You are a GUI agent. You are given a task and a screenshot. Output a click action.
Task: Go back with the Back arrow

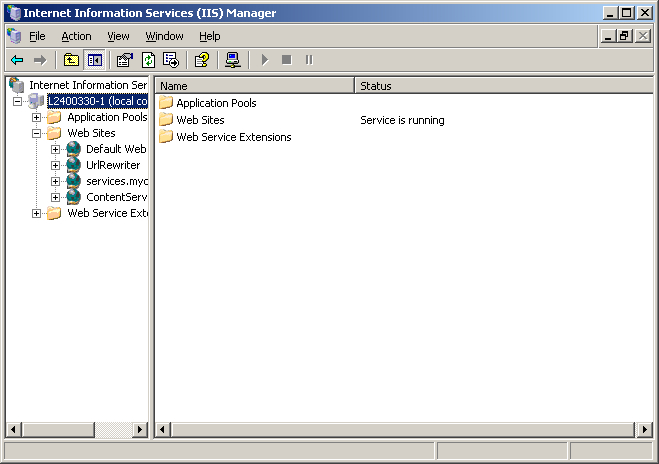point(18,60)
